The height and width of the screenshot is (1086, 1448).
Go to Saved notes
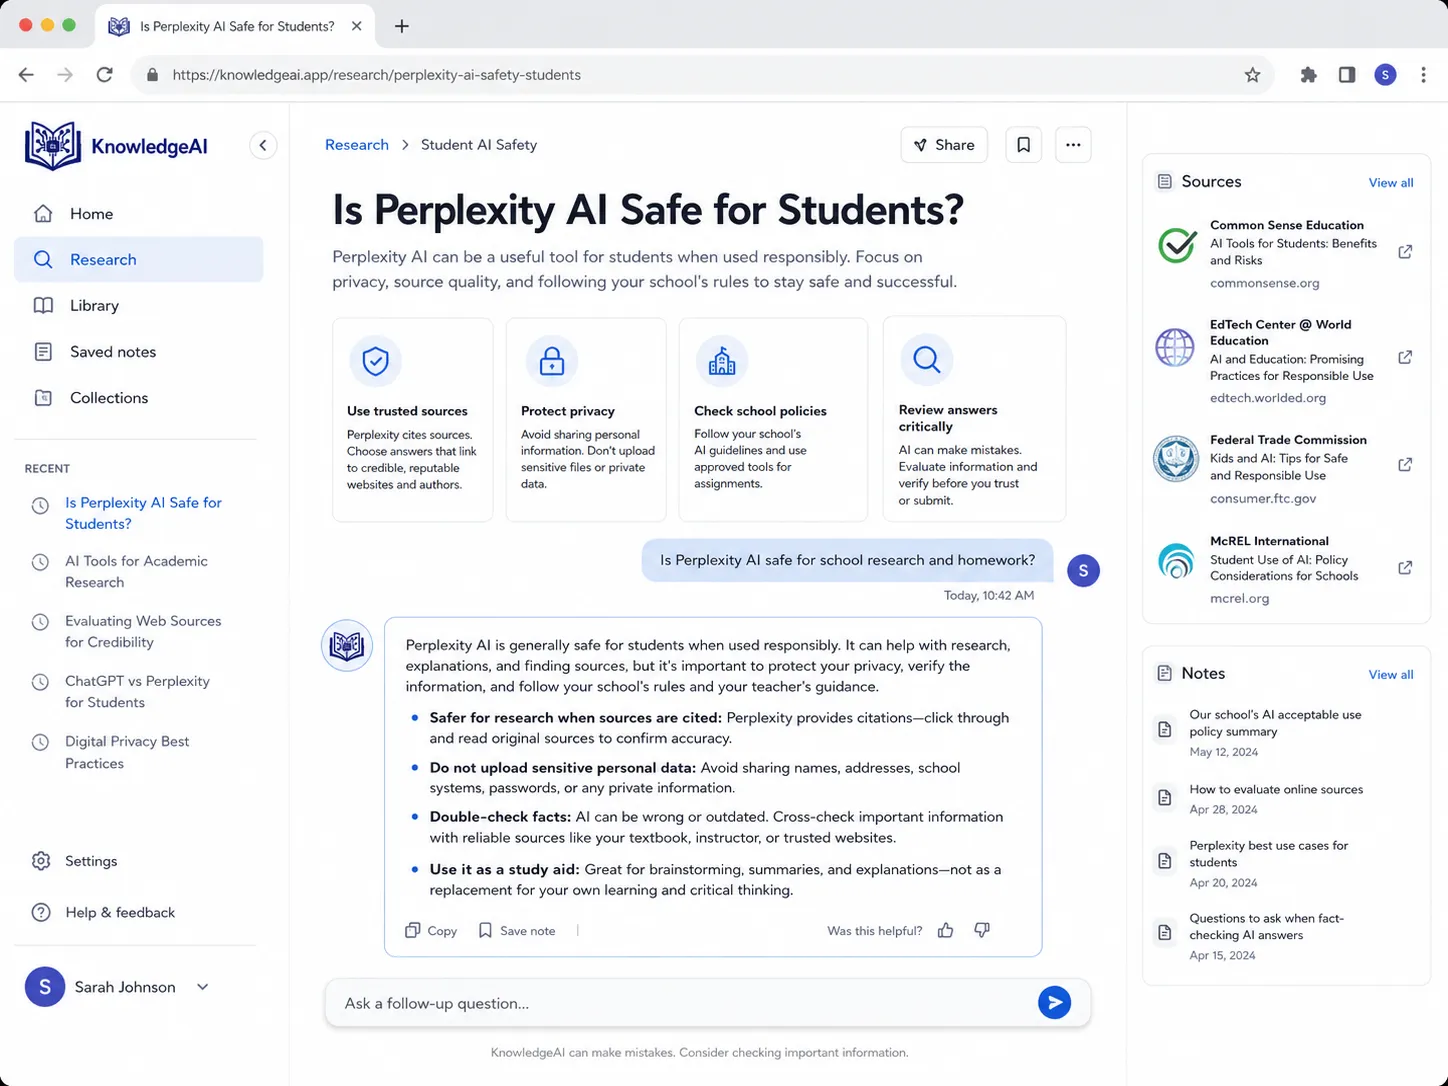pos(138,351)
